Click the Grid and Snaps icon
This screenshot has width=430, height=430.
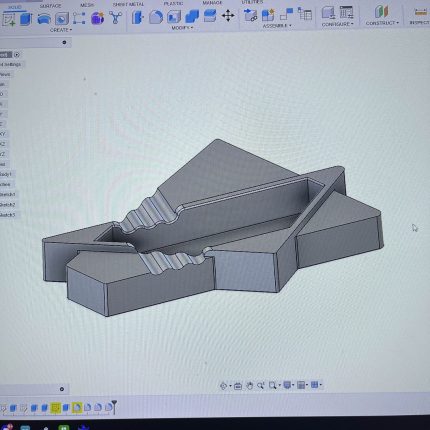300,385
